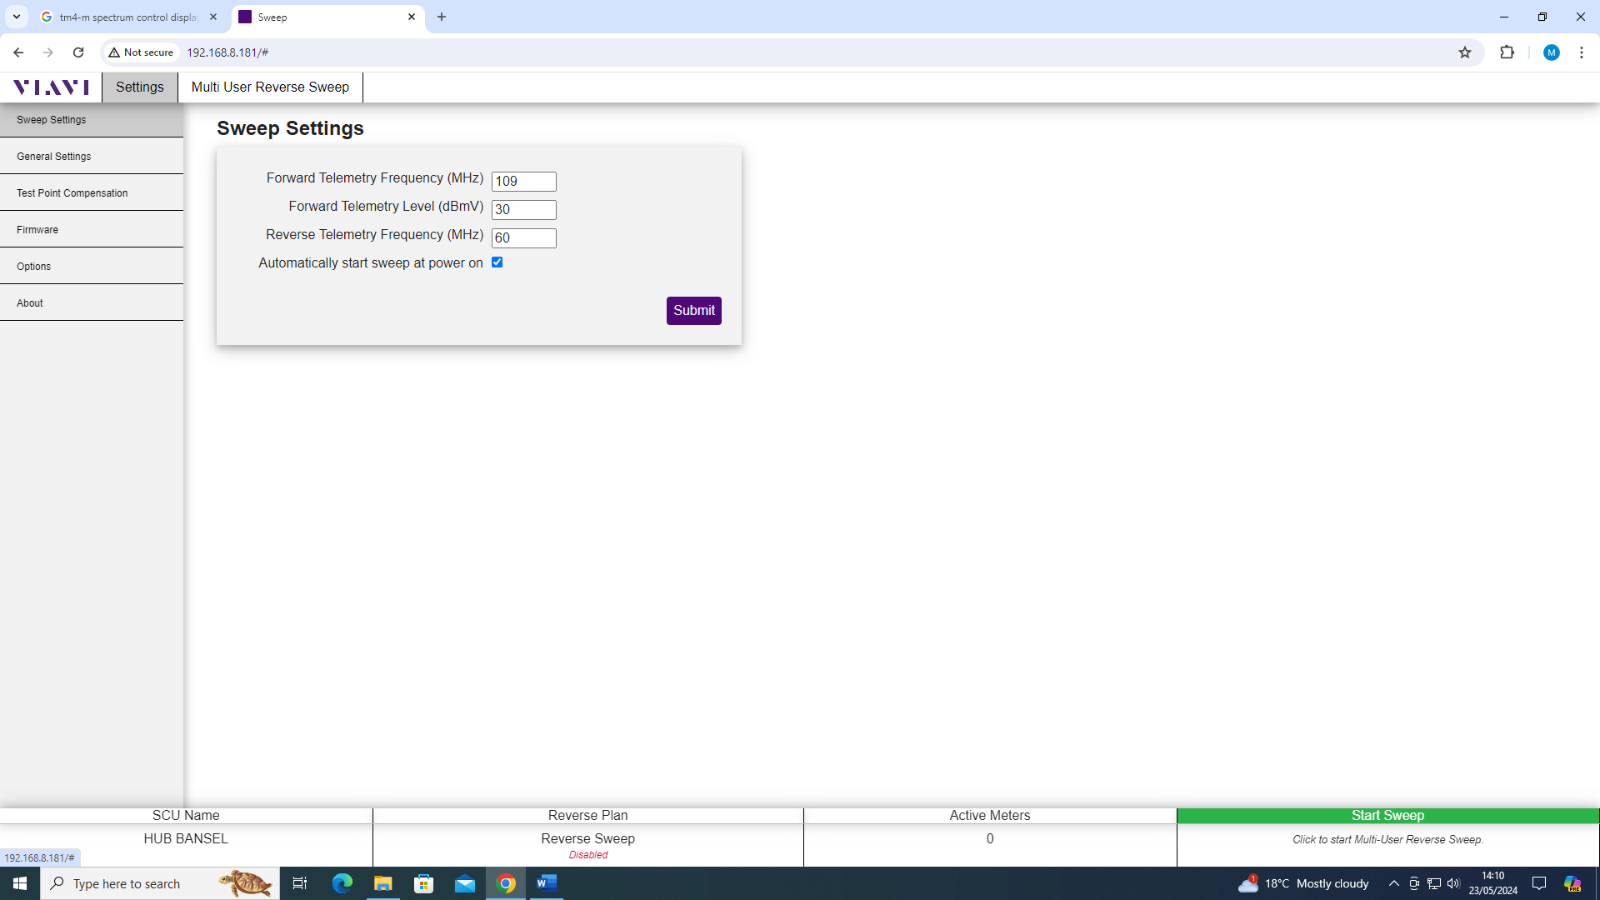
Task: Toggle automatically start sweep at power on
Action: coord(497,262)
